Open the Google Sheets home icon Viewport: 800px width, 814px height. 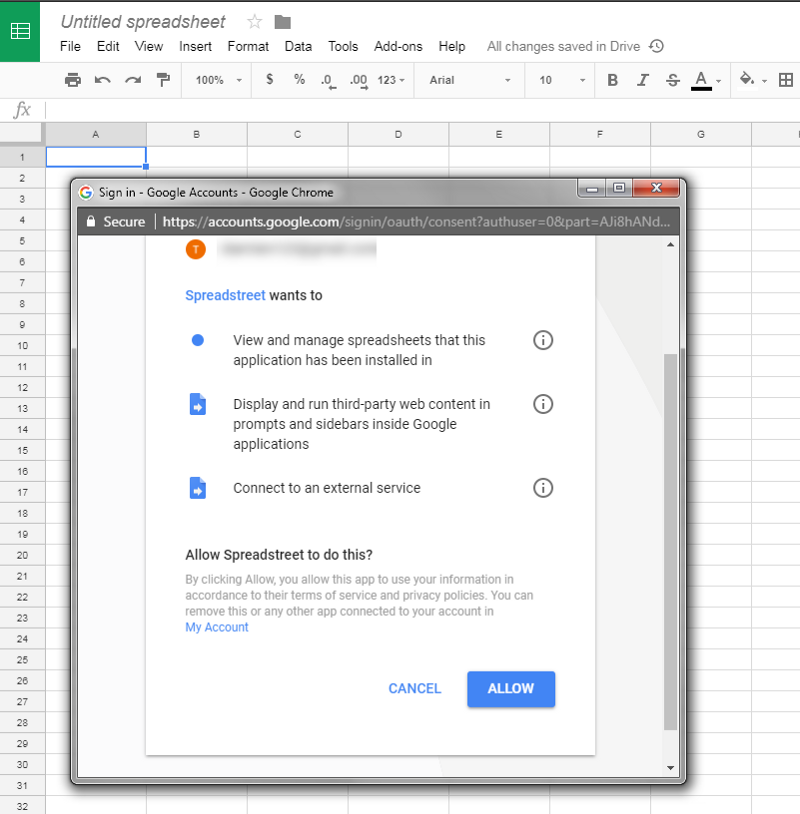tap(20, 31)
